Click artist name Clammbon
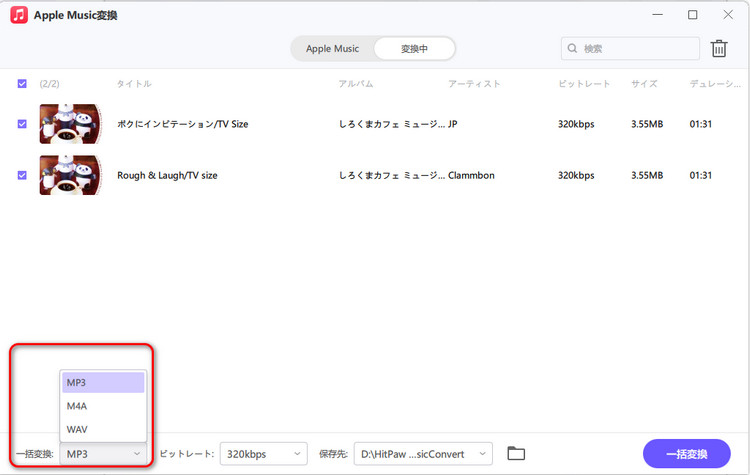750x475 pixels. [x=471, y=175]
